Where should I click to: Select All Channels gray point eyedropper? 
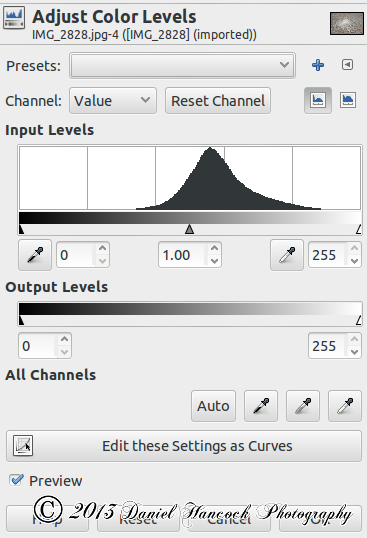click(x=303, y=406)
